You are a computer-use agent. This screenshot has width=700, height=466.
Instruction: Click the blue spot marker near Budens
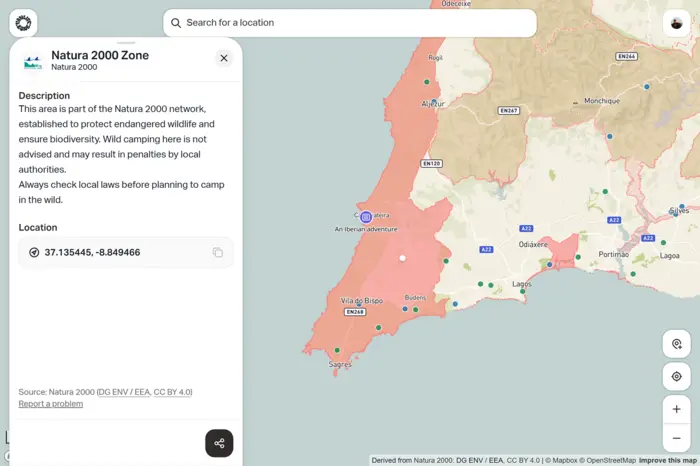[x=405, y=308]
